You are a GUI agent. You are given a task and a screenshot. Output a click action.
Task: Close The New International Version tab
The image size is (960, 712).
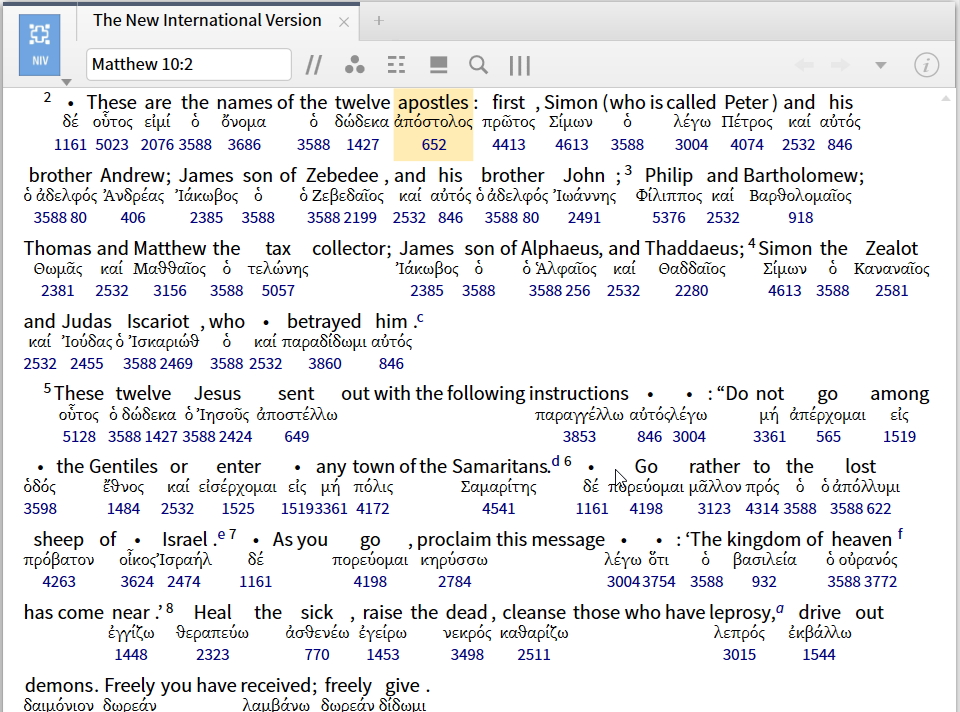click(x=344, y=22)
